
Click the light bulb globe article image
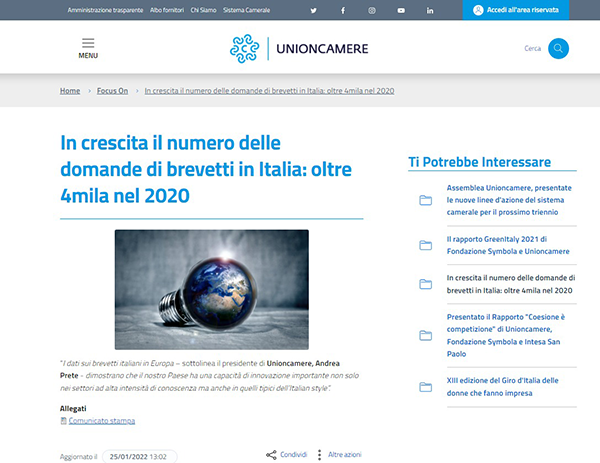212,289
